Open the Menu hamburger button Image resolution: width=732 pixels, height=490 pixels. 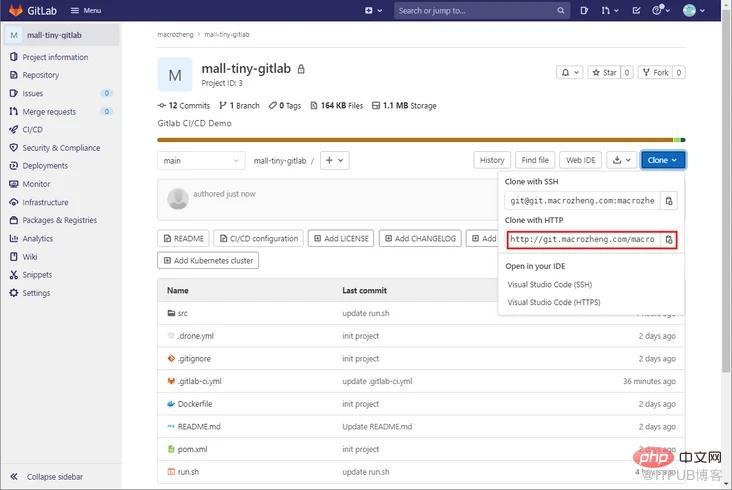(x=86, y=10)
